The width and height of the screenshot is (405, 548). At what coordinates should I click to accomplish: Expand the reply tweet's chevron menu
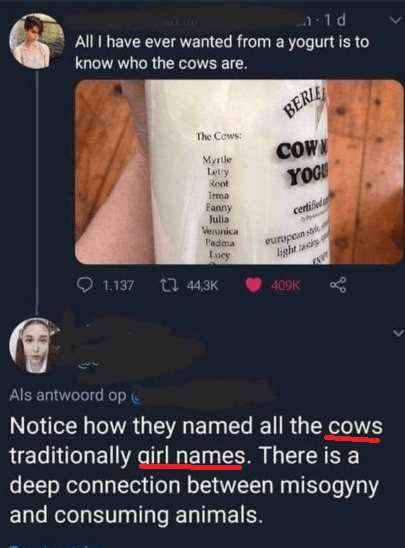pos(398,332)
